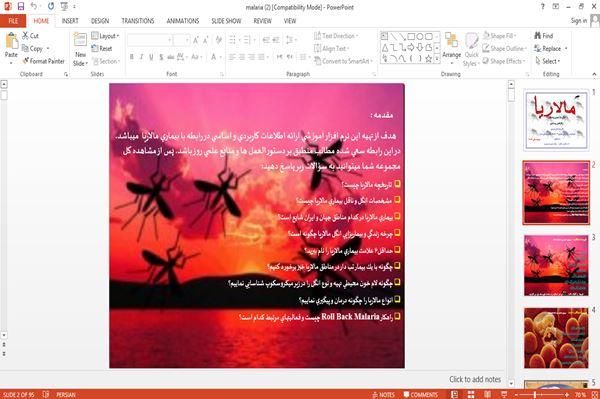This screenshot has height=399, width=600.
Task: Click the Sign in link
Action: tap(579, 21)
